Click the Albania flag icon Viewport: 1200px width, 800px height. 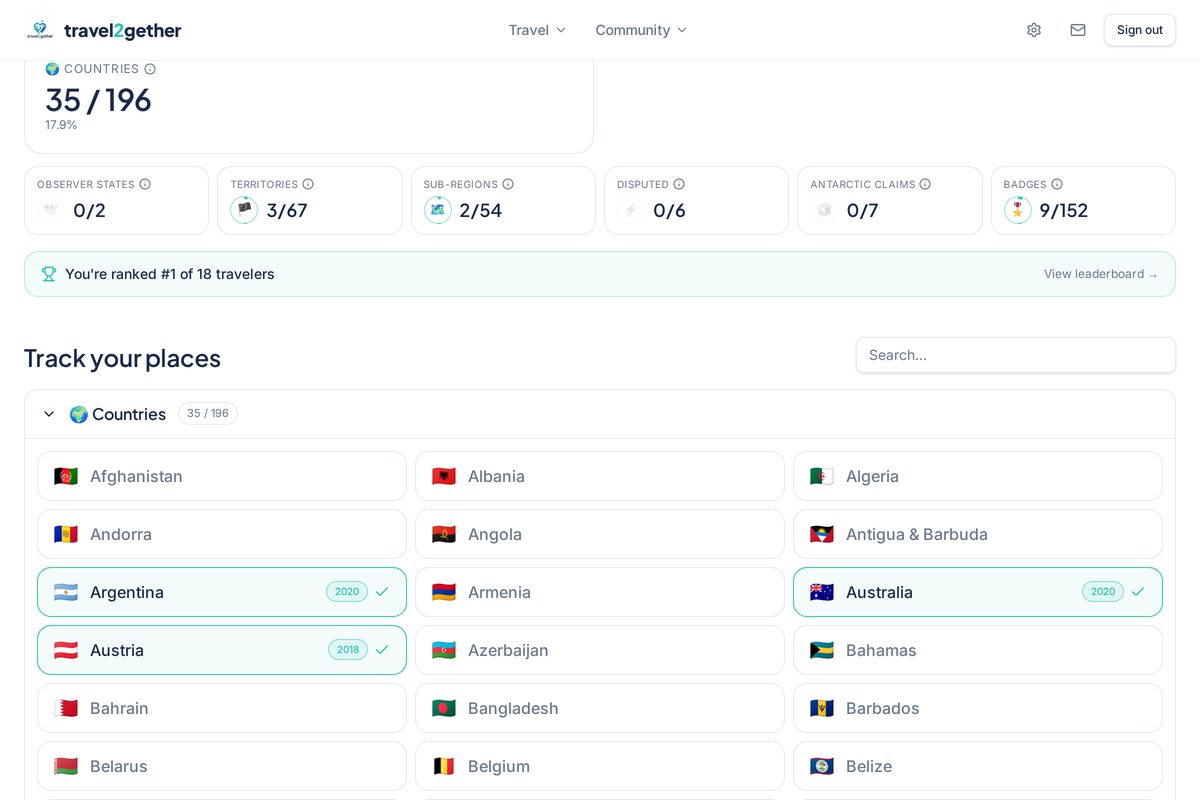coord(444,476)
